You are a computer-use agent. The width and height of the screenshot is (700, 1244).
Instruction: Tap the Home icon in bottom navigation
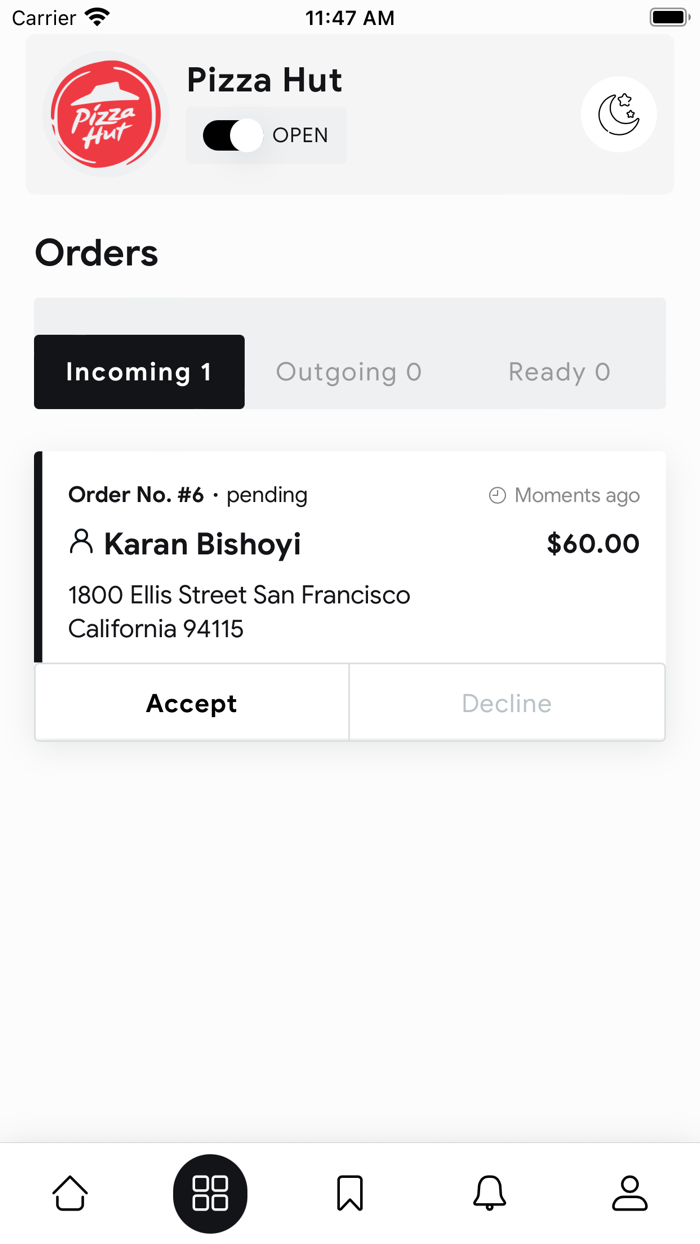[70, 1193]
